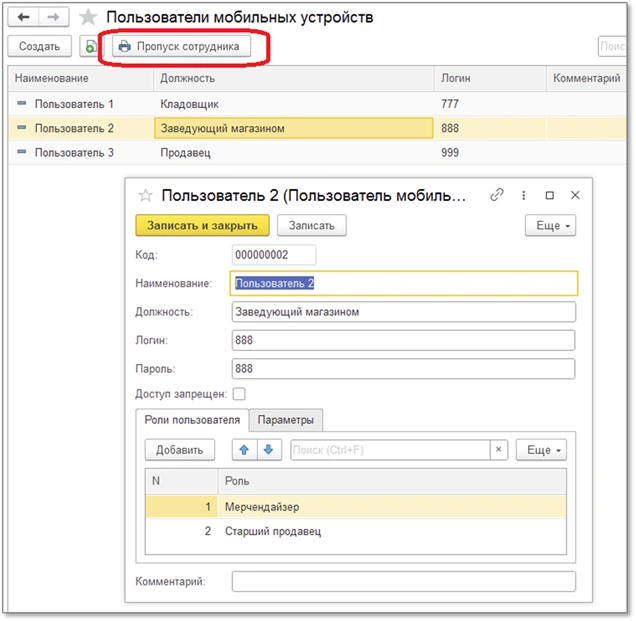The width and height of the screenshot is (636, 621).
Task: Select the Роли пользователя tab
Action: click(191, 419)
